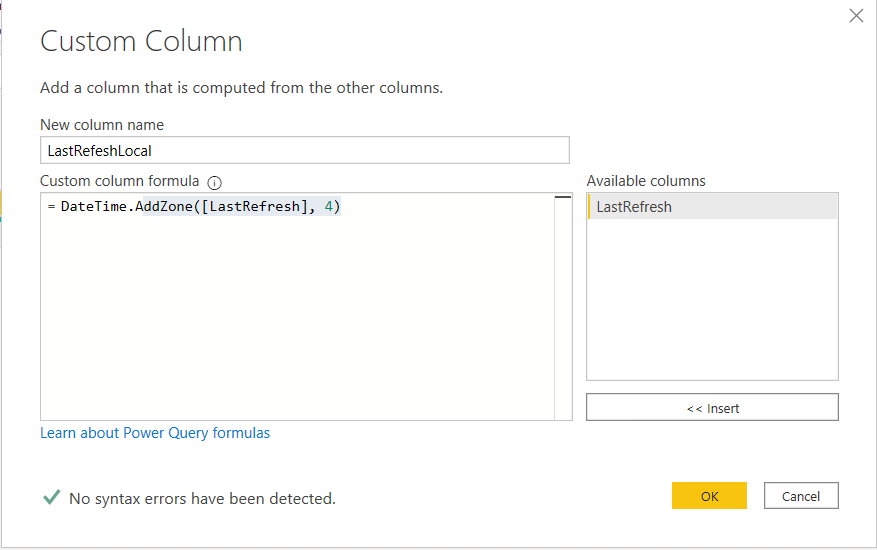Screen dimensions: 877x550
Task: Place cursor on DateTime in the formula
Action: [x=94, y=206]
